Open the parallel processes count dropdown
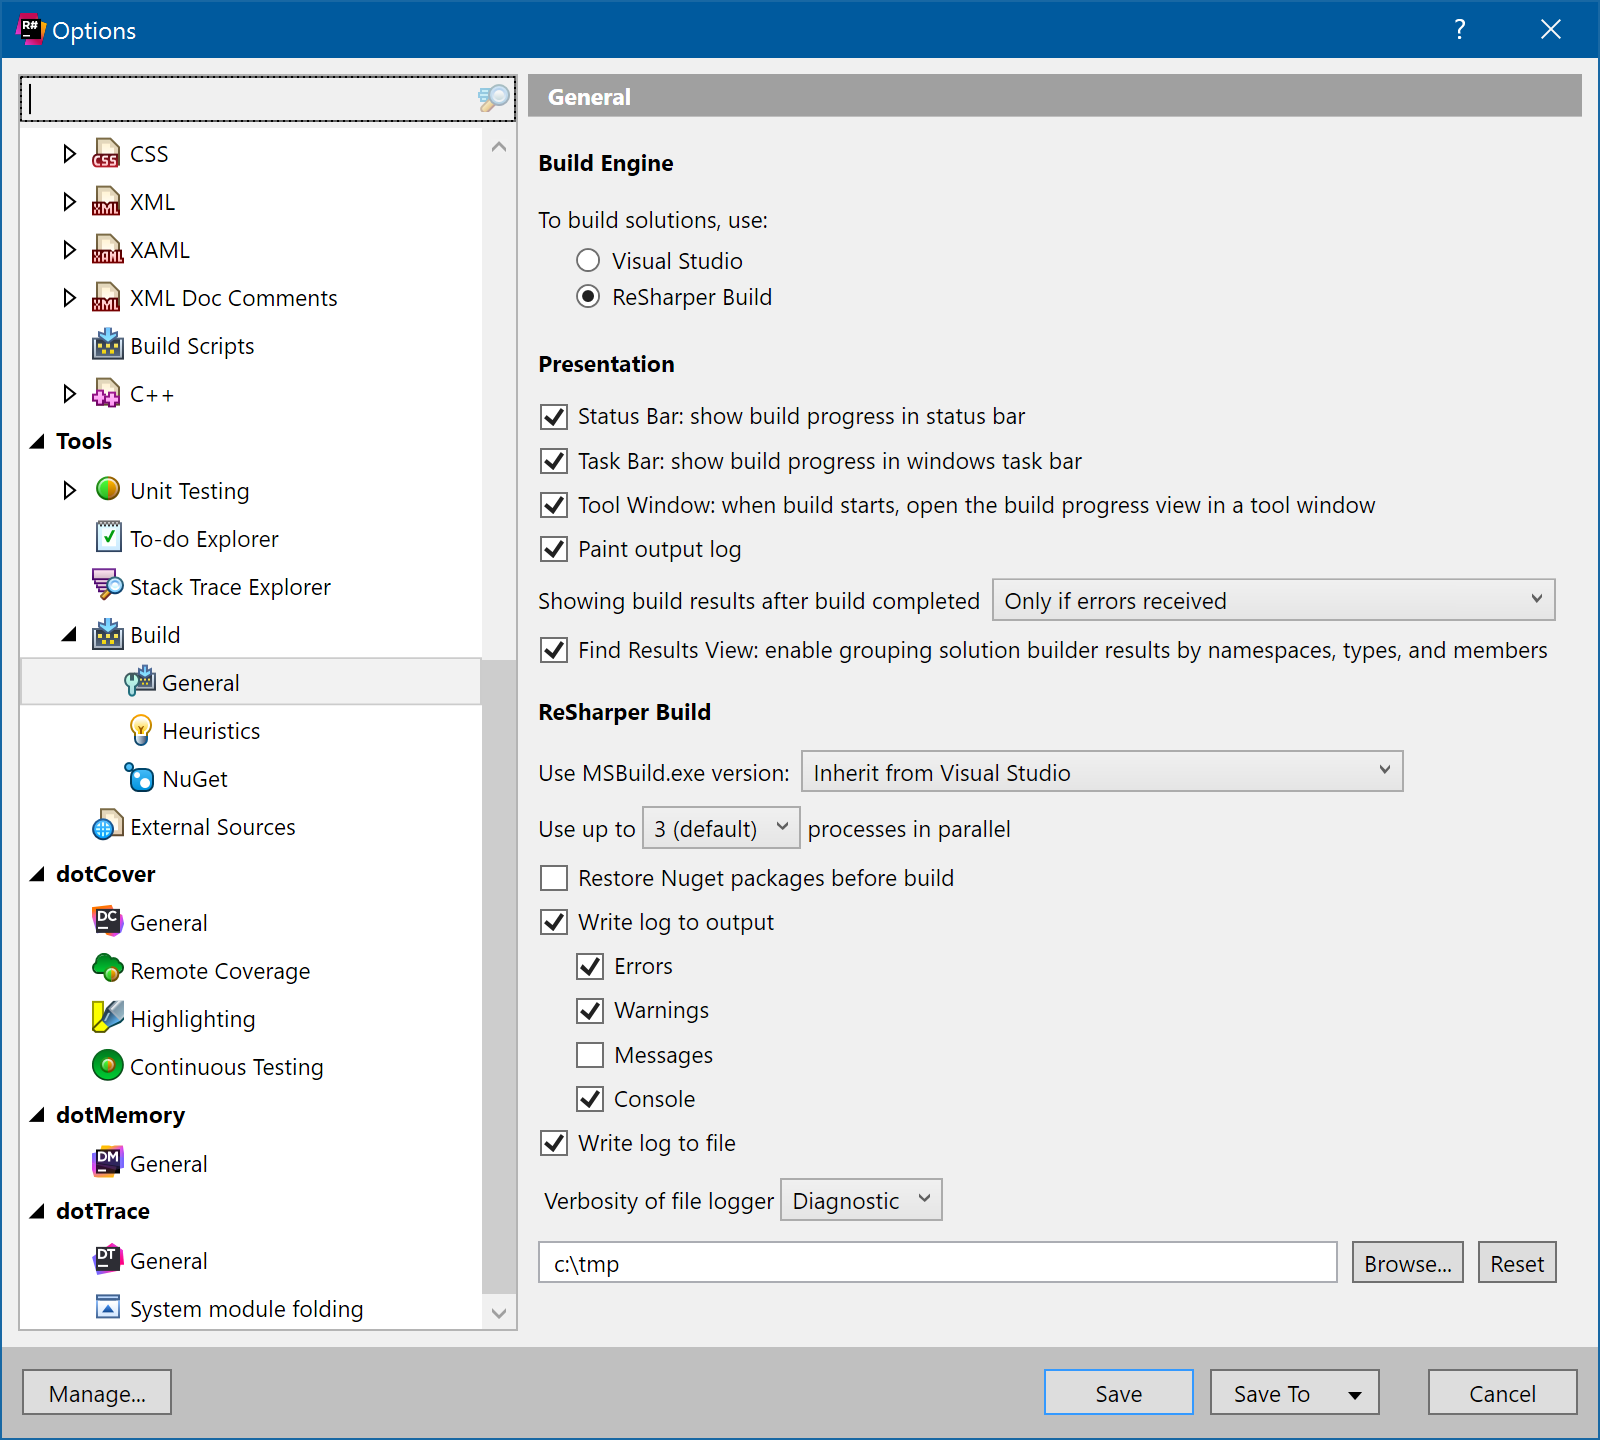1600x1440 pixels. tap(721, 828)
